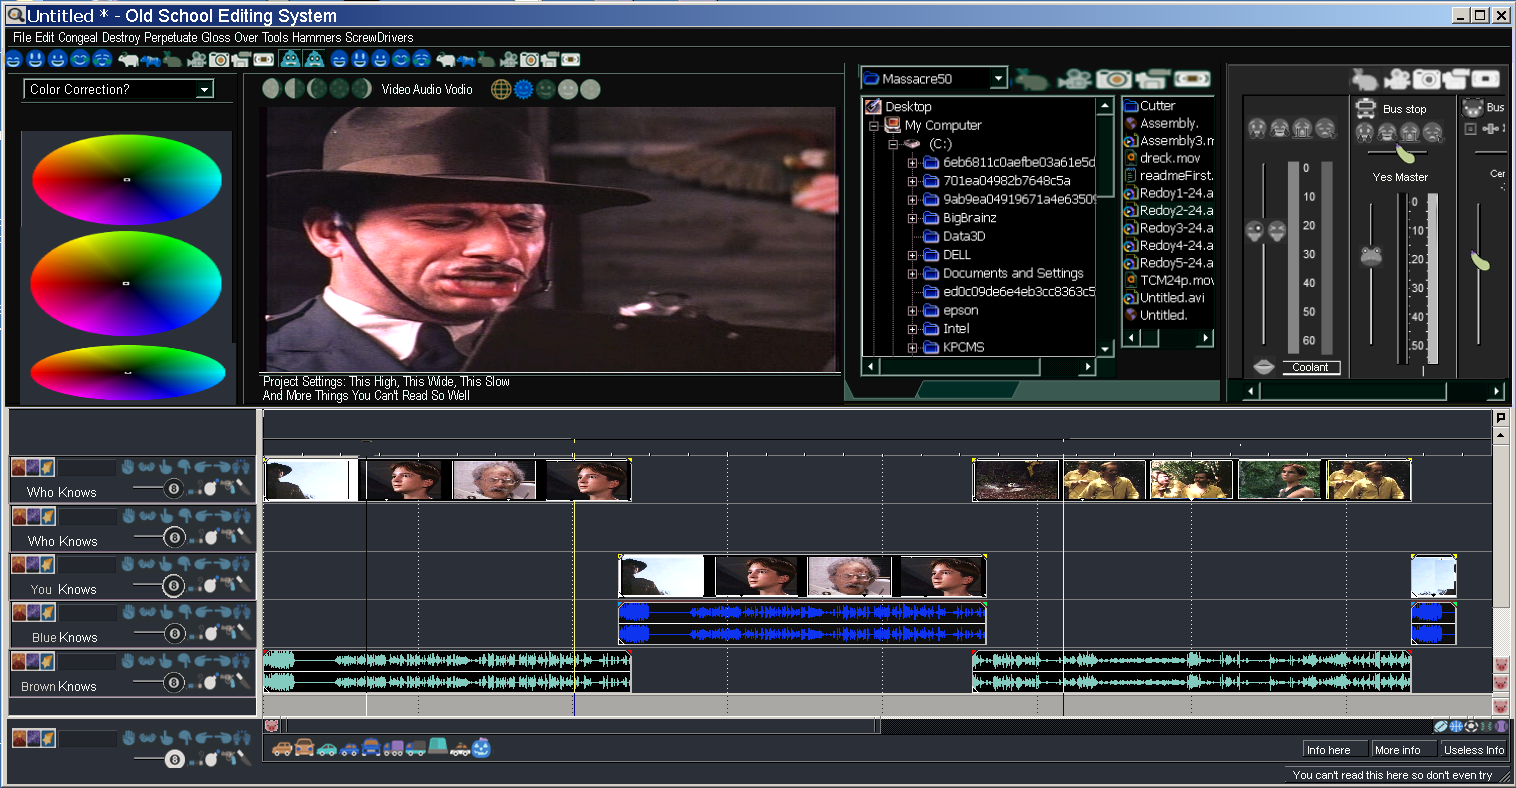Toggle the shooting star thumbnail on Brown Knows track
Screen dimensions: 1516x788
[47, 661]
